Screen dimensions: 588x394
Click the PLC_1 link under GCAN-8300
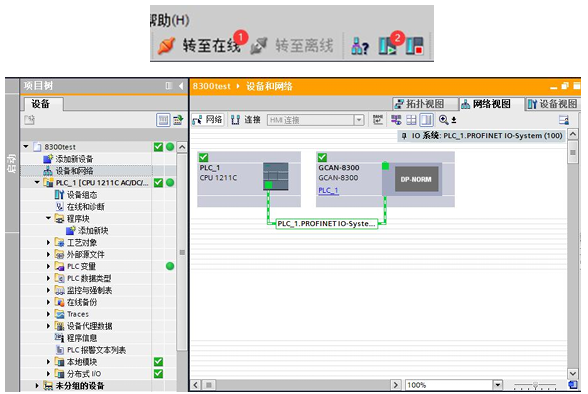tap(328, 190)
